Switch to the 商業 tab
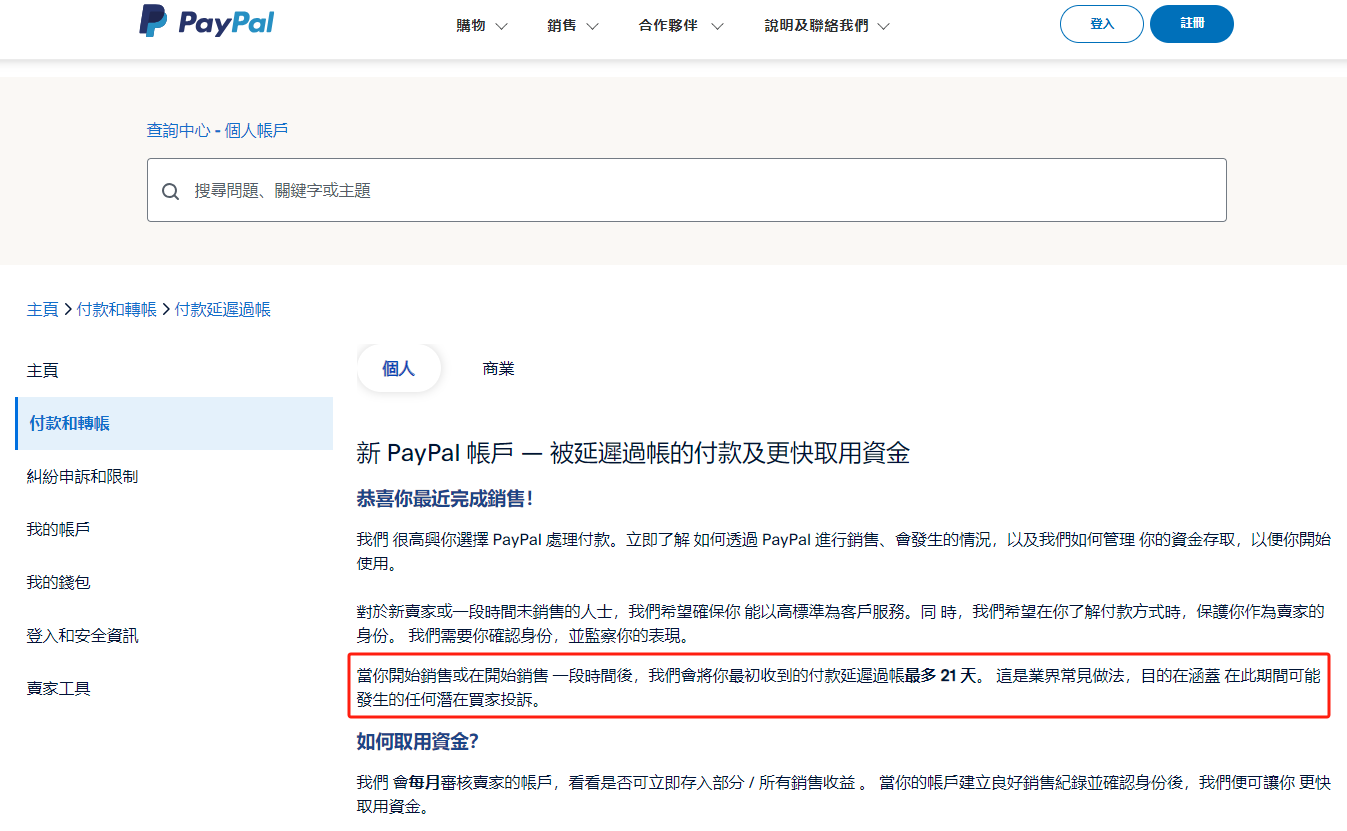1347x831 pixels. 498,368
